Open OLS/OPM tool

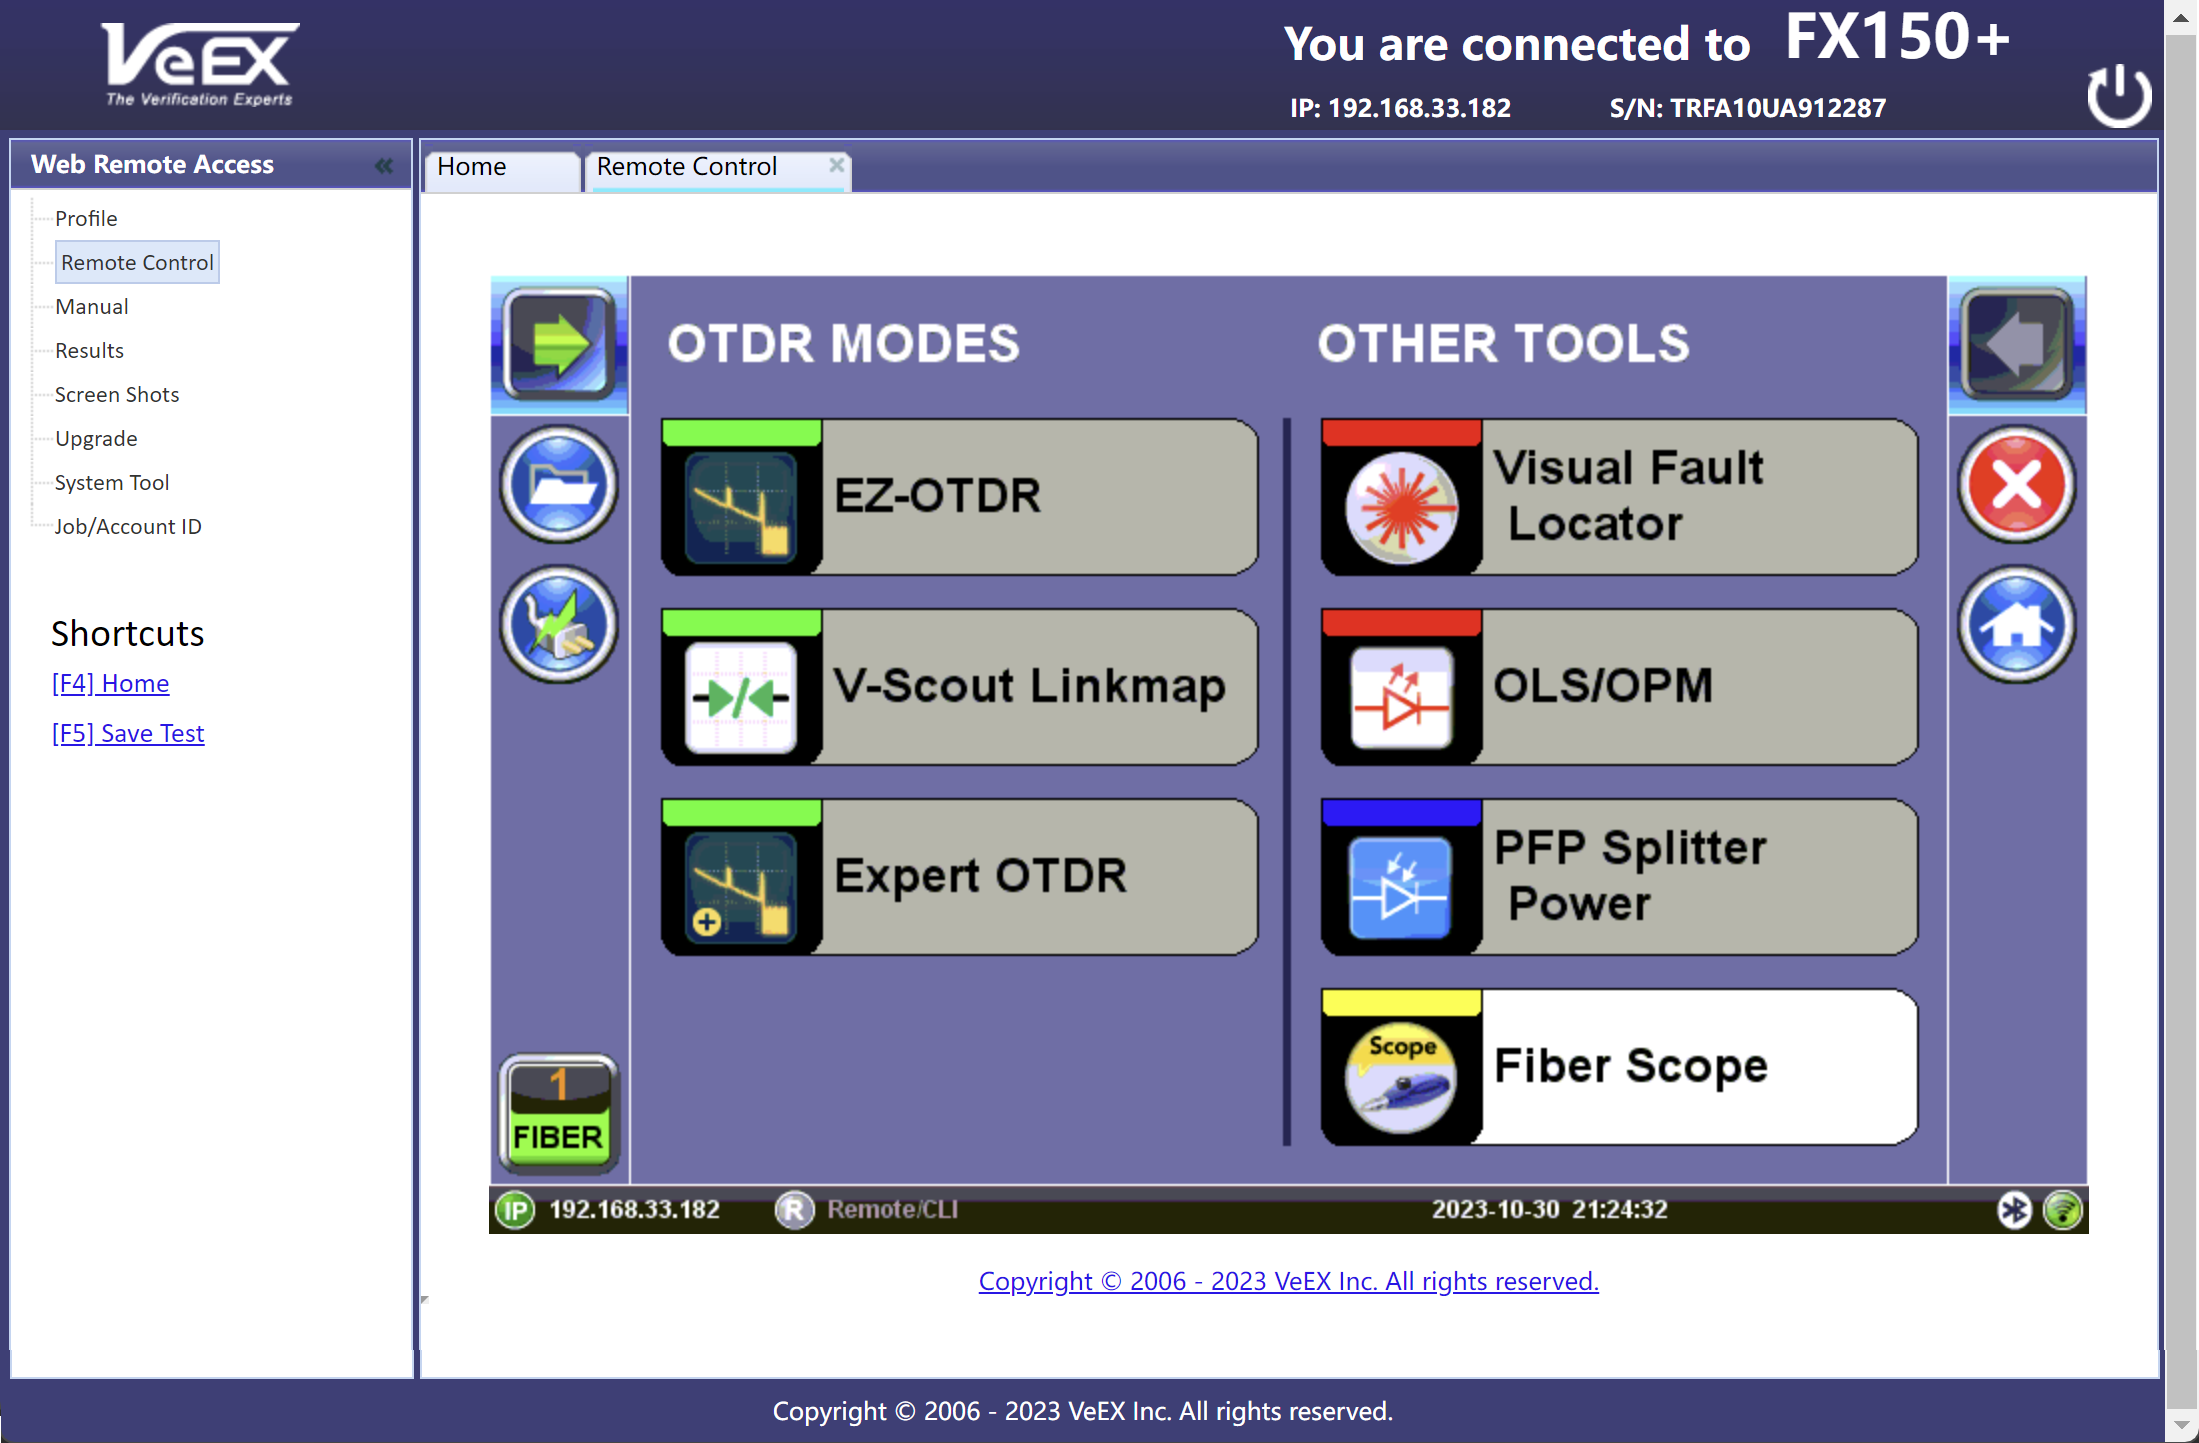[1620, 687]
